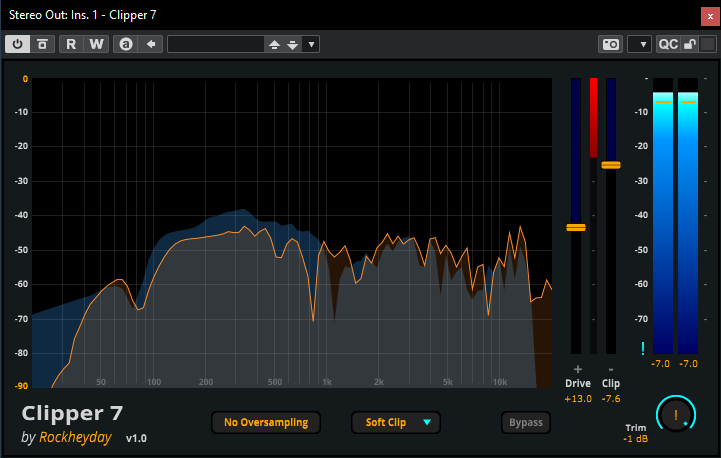This screenshot has height=458, width=721.
Task: Toggle the plugin power activate button
Action: [17, 44]
